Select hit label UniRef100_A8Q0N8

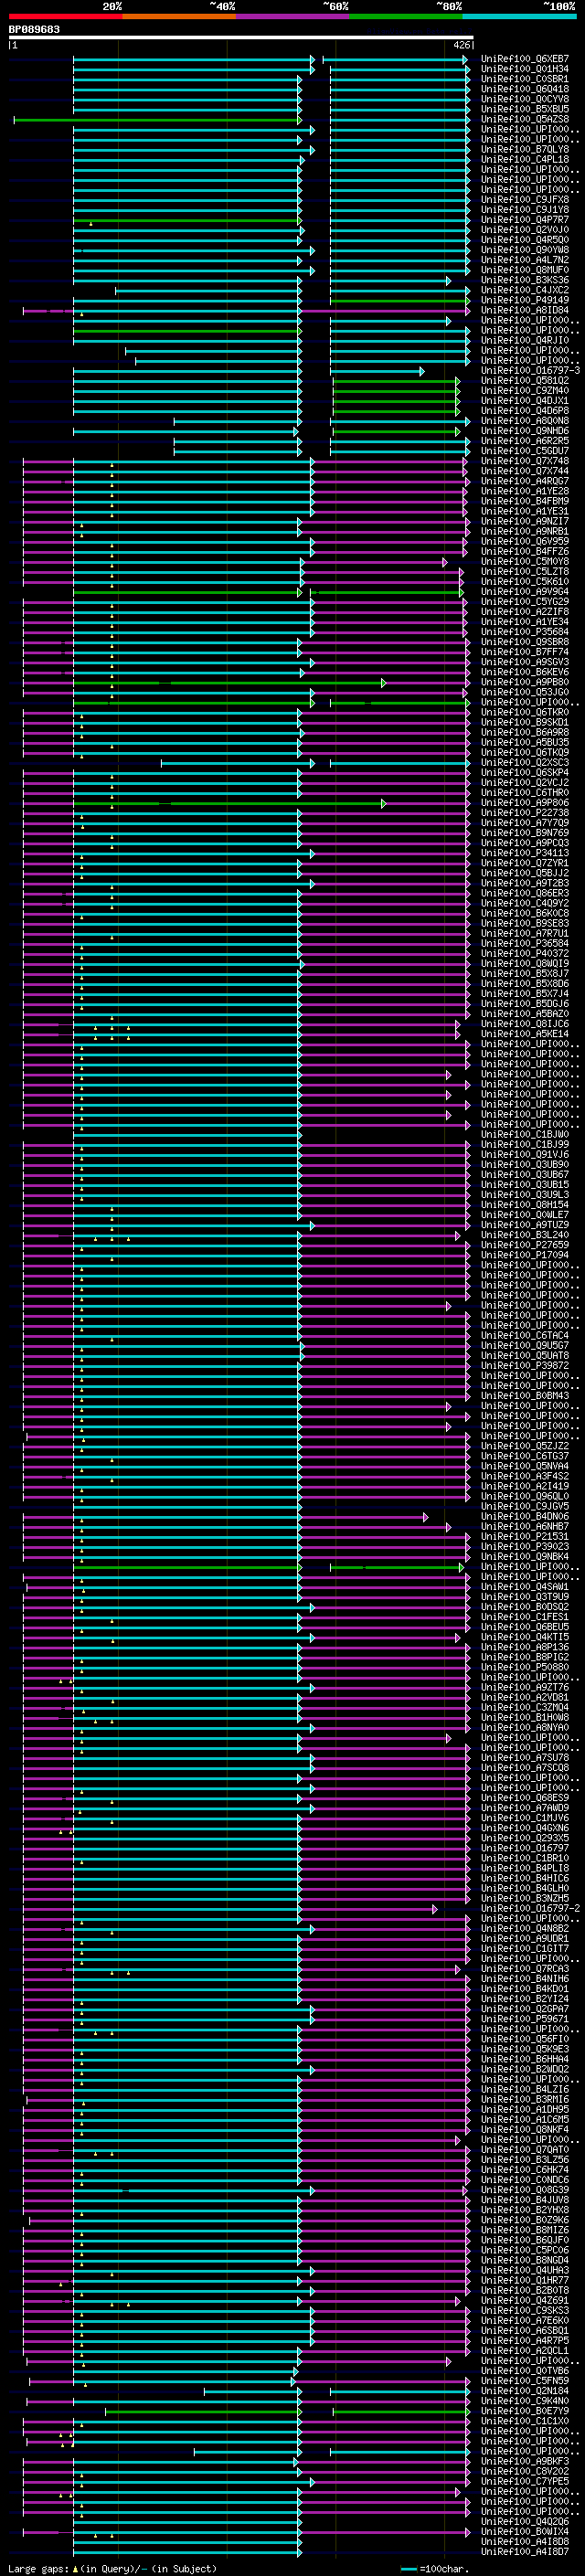pyautogui.click(x=524, y=421)
